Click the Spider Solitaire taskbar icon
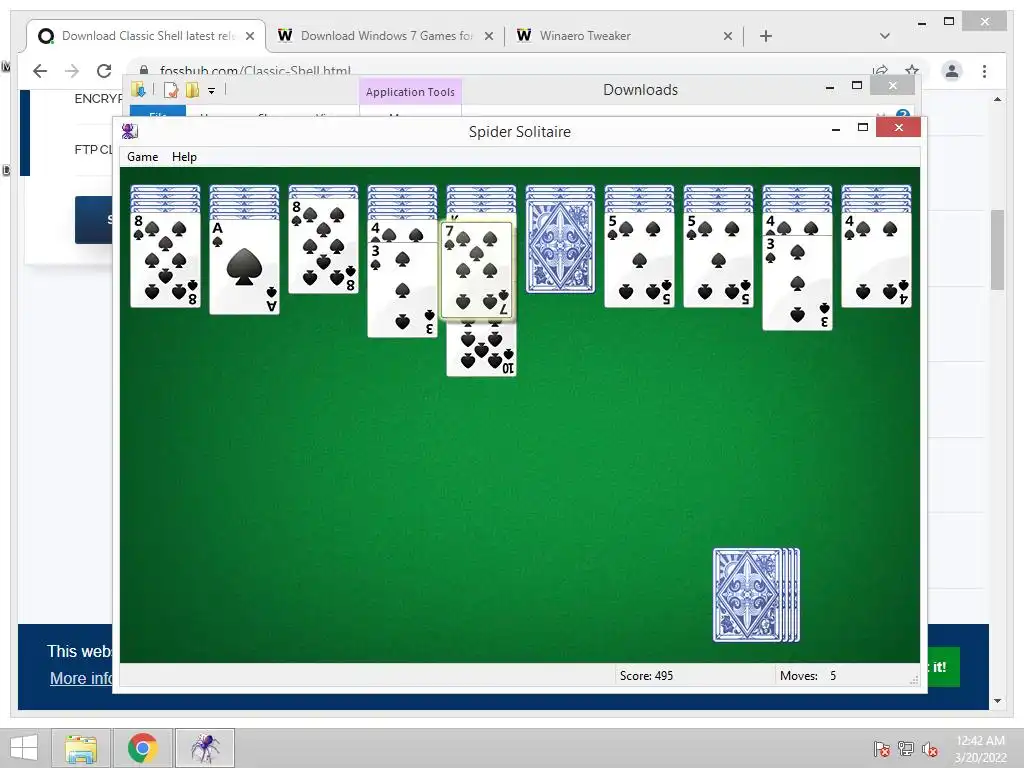Screen dimensions: 1024x768 pyautogui.click(x=205, y=748)
